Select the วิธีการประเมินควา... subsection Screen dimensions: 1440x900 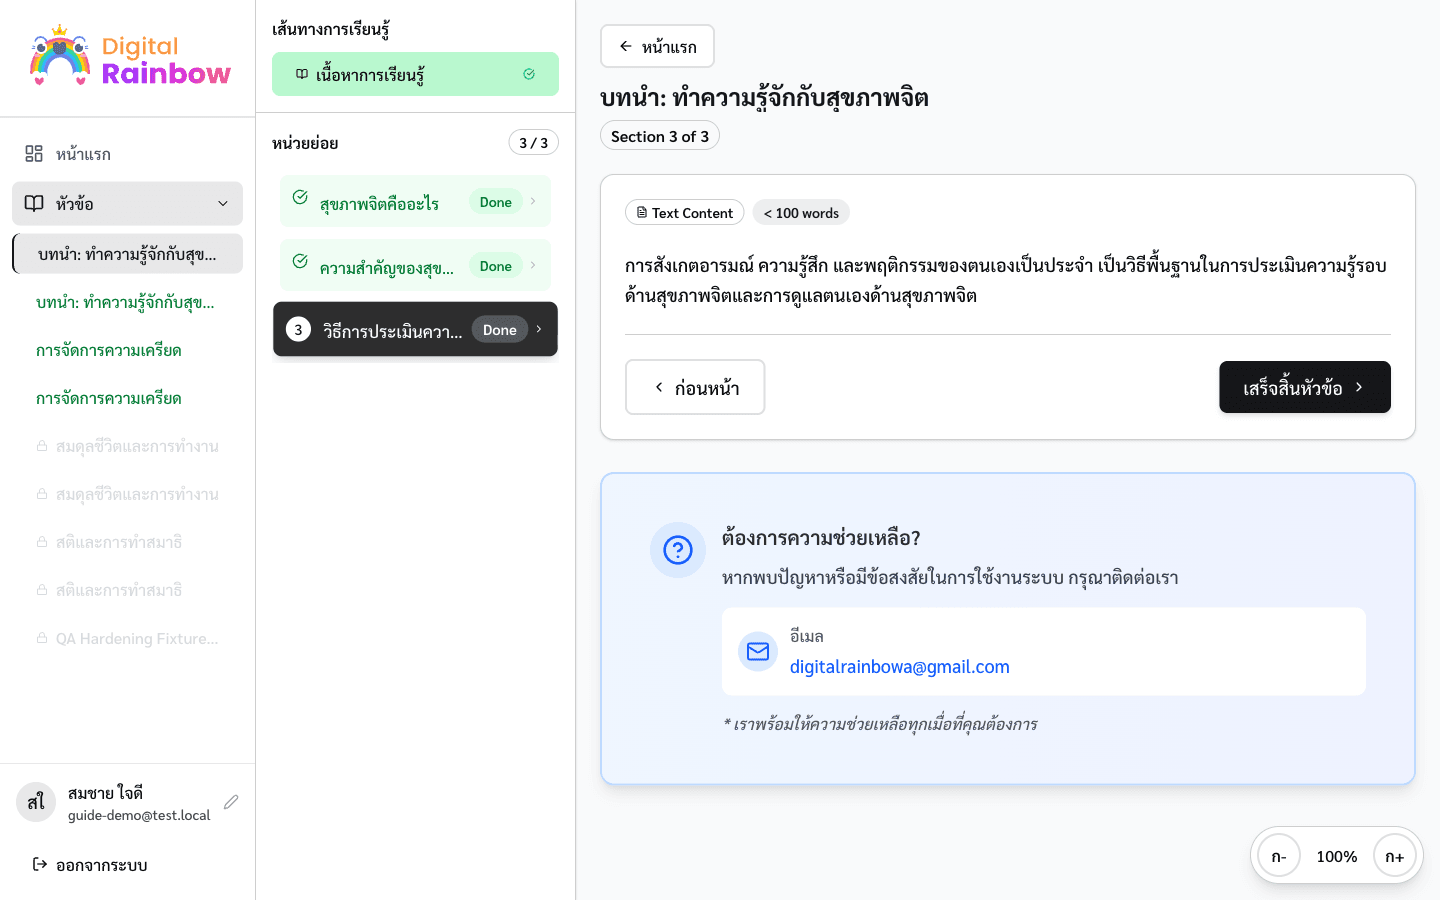(415, 329)
